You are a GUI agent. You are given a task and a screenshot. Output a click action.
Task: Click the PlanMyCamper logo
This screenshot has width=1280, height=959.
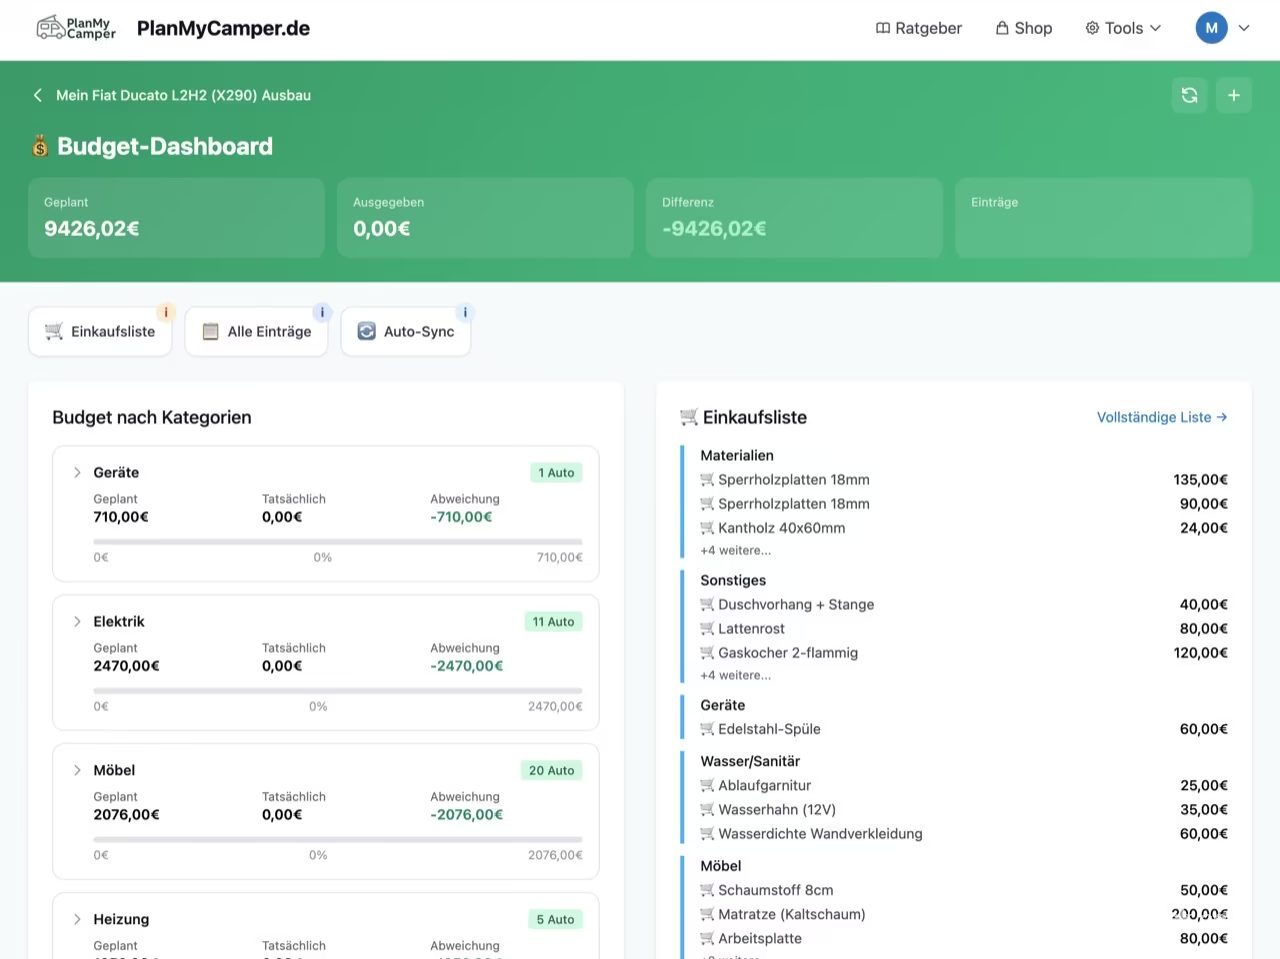click(x=76, y=28)
